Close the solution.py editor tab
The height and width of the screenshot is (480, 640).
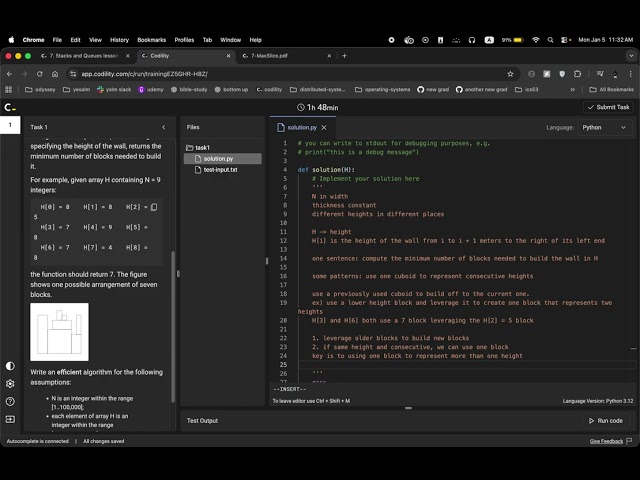tap(324, 128)
